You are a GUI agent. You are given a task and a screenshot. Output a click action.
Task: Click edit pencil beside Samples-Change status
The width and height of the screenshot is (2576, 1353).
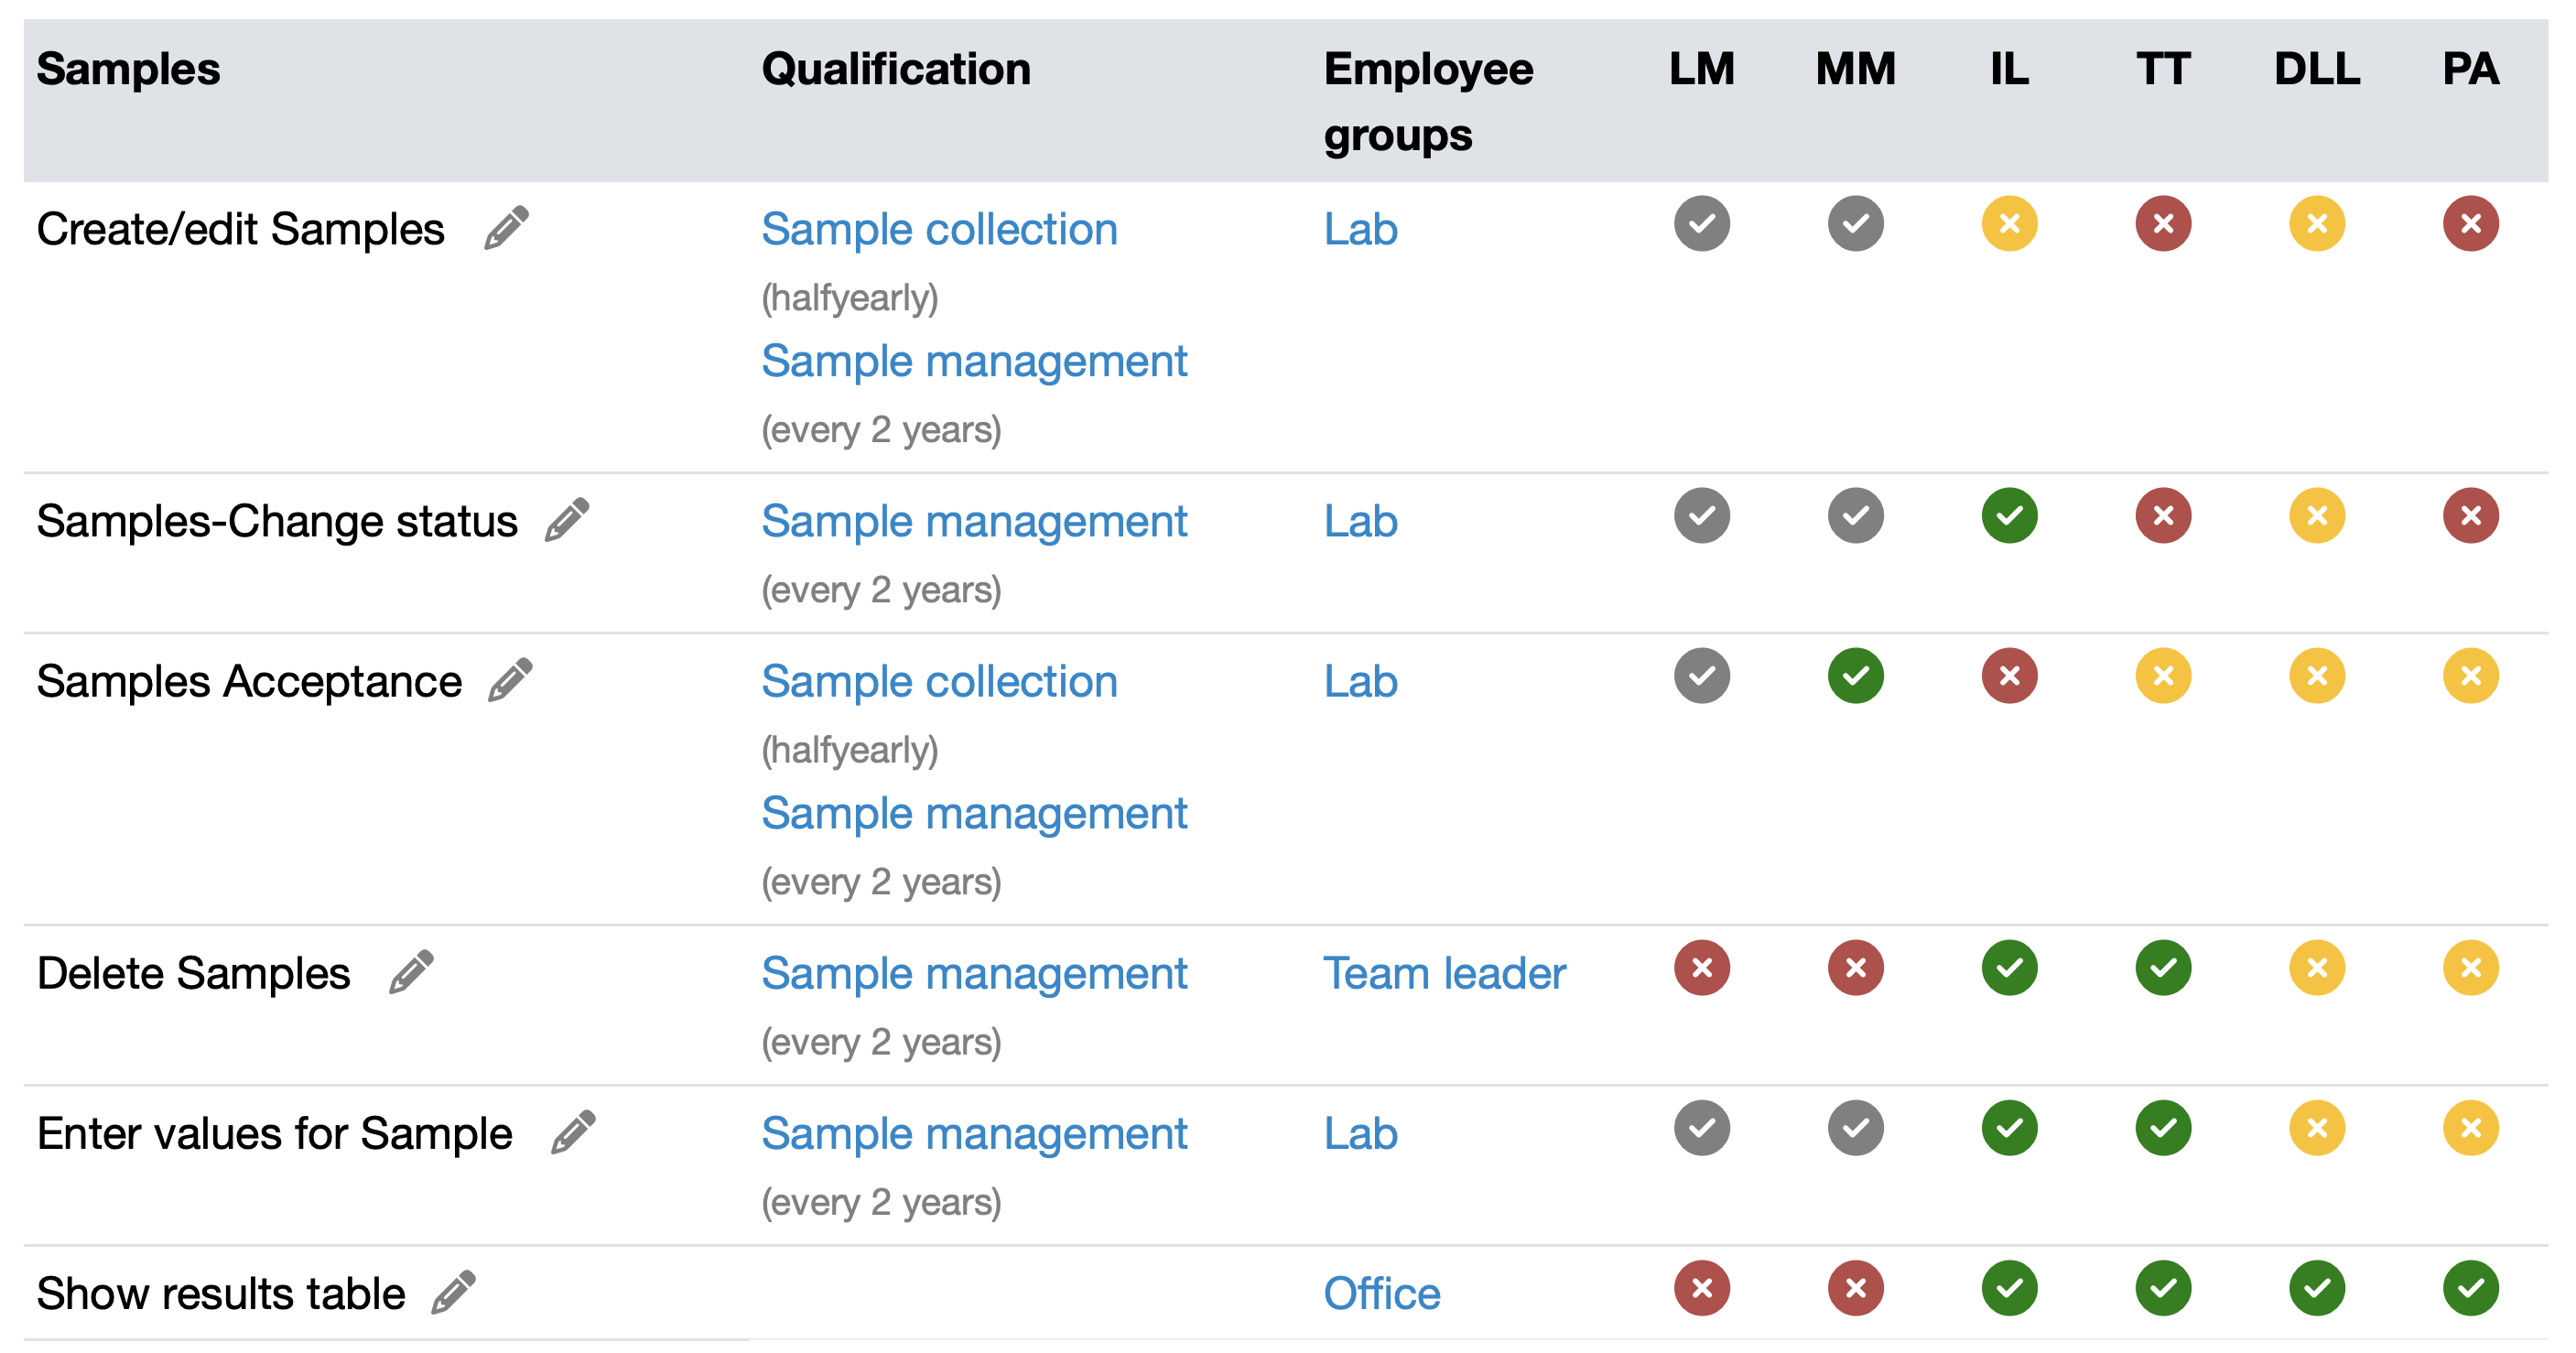[x=566, y=520]
